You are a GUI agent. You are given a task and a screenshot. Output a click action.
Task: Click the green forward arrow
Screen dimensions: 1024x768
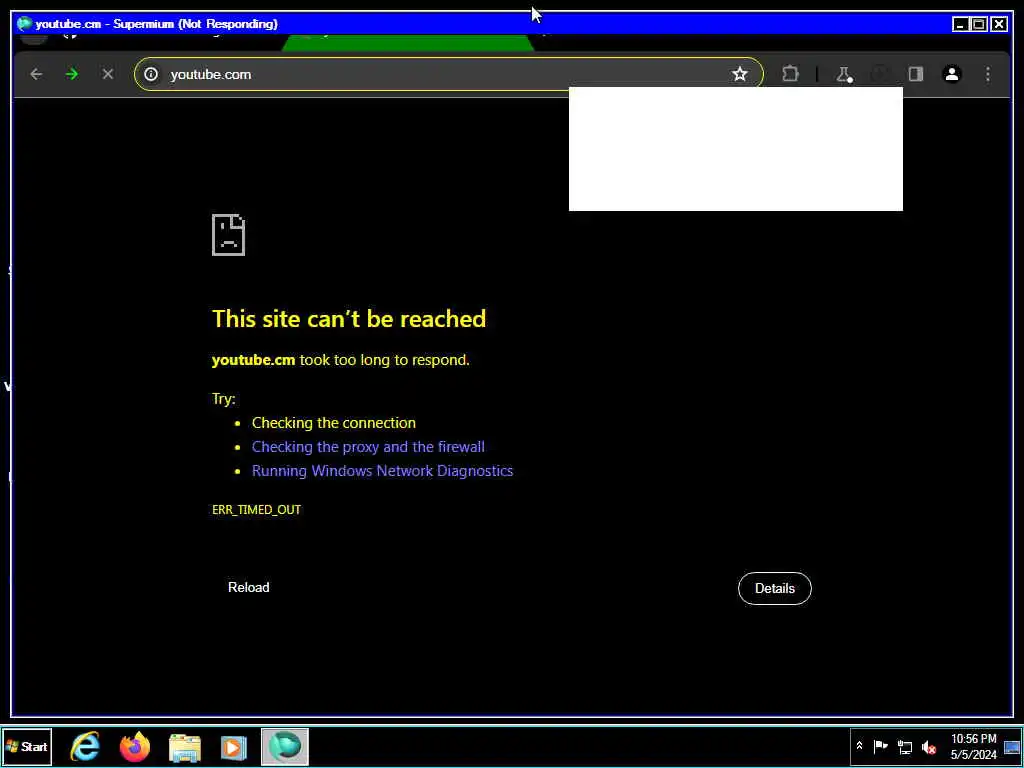pyautogui.click(x=72, y=74)
